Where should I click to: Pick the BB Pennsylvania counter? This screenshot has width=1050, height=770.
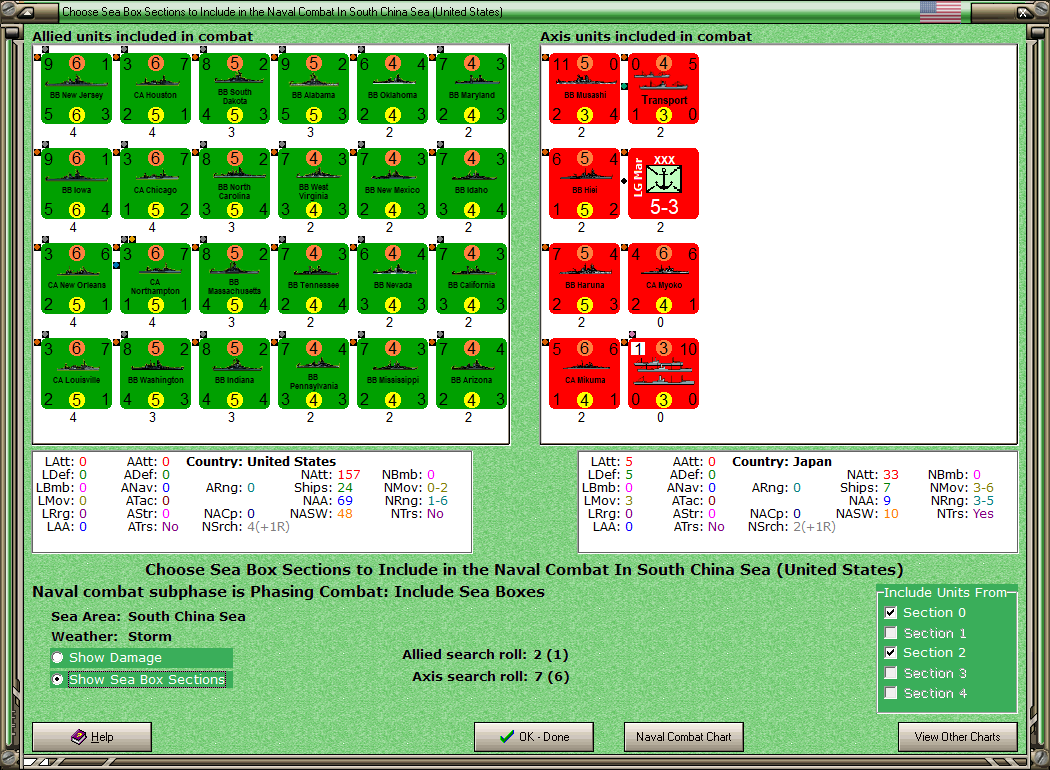click(313, 374)
